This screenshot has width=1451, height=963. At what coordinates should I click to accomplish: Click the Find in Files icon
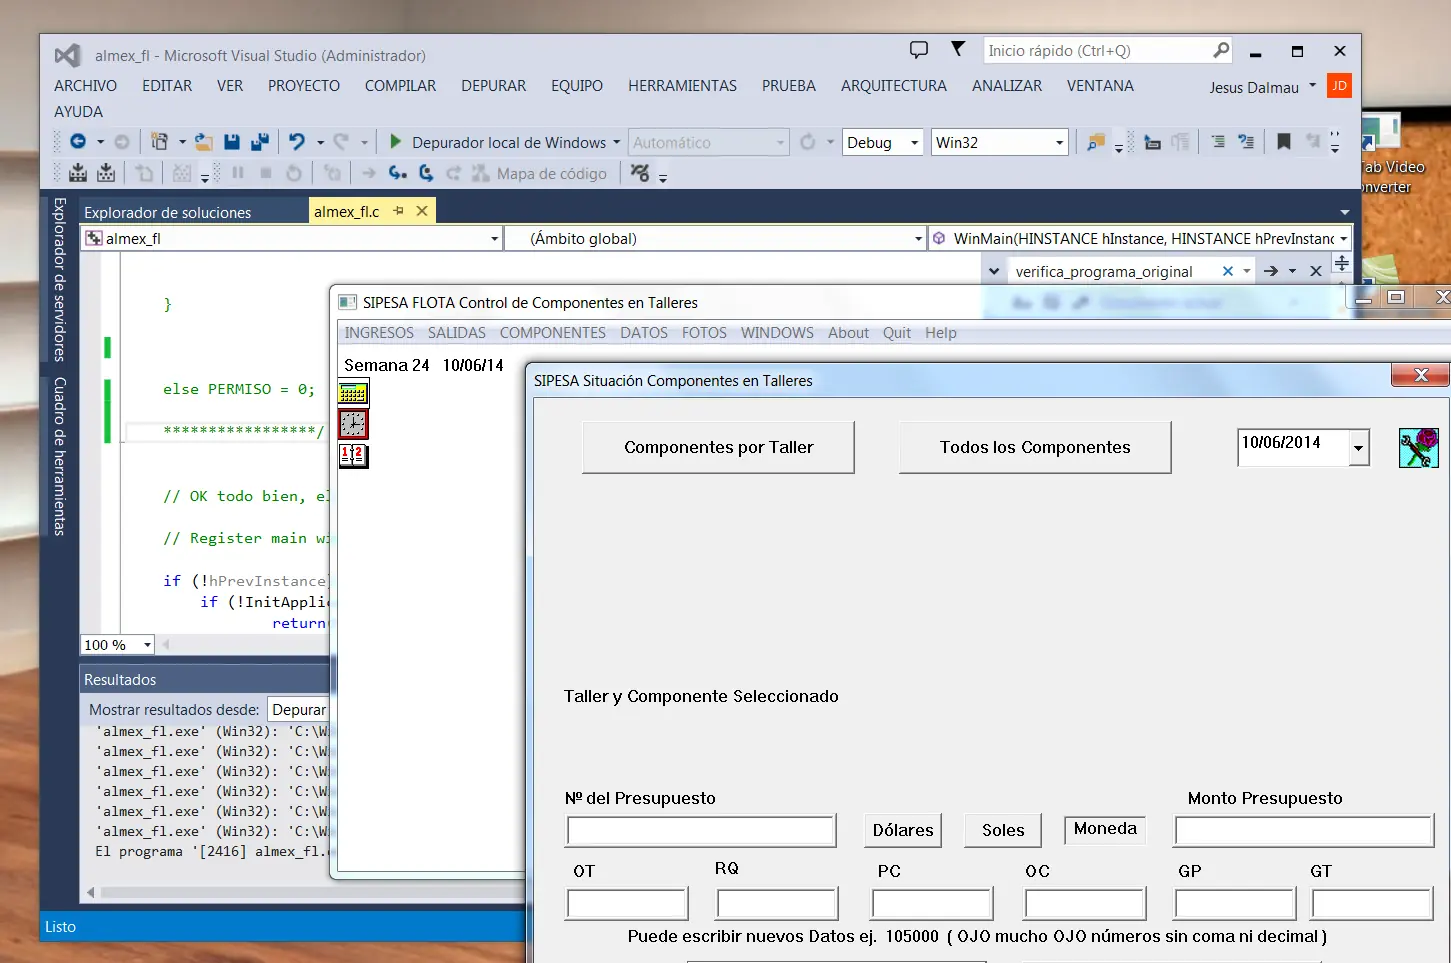(1097, 142)
